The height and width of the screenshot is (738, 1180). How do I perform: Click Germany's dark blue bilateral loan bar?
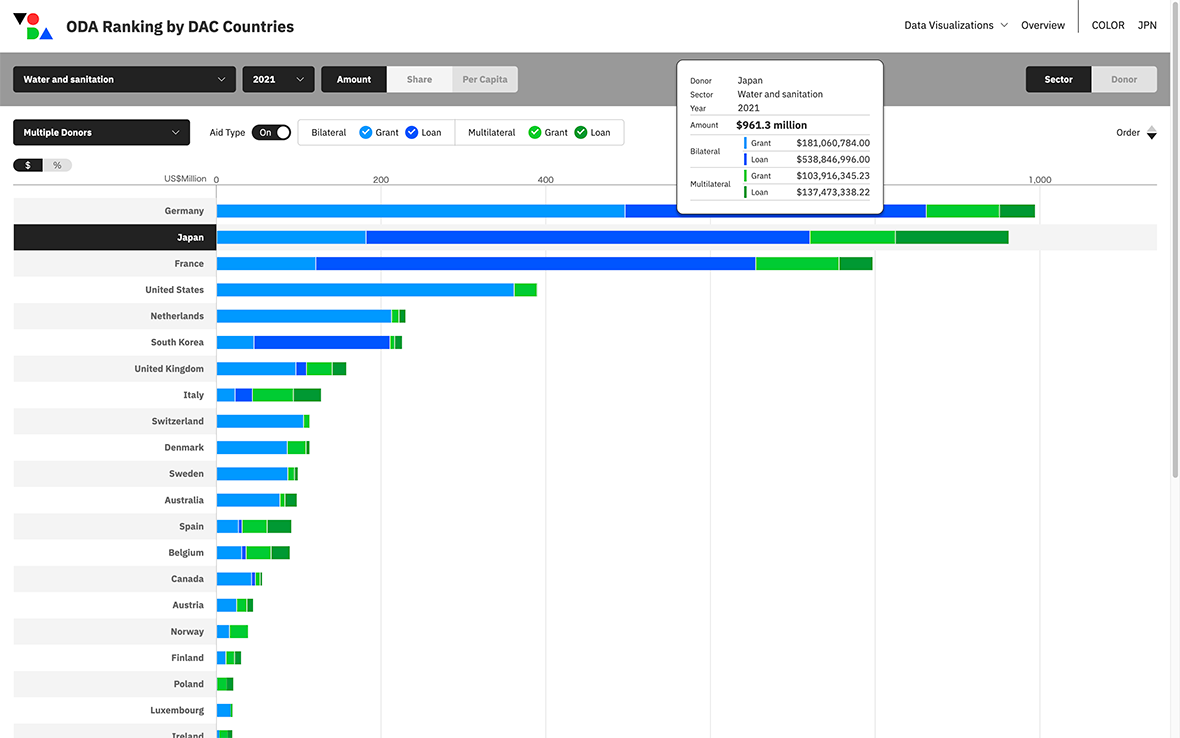775,211
